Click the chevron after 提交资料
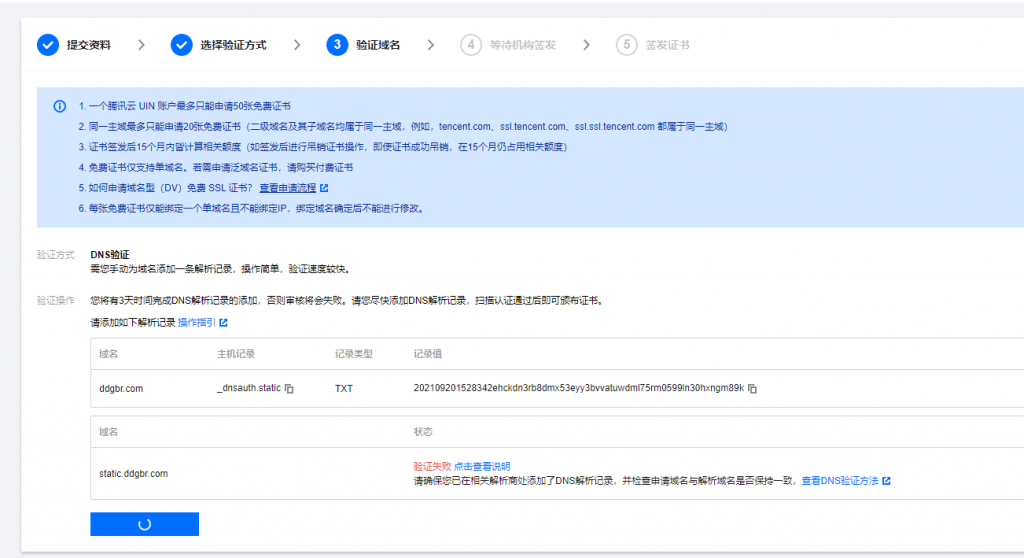Image resolution: width=1024 pixels, height=558 pixels. [x=141, y=45]
